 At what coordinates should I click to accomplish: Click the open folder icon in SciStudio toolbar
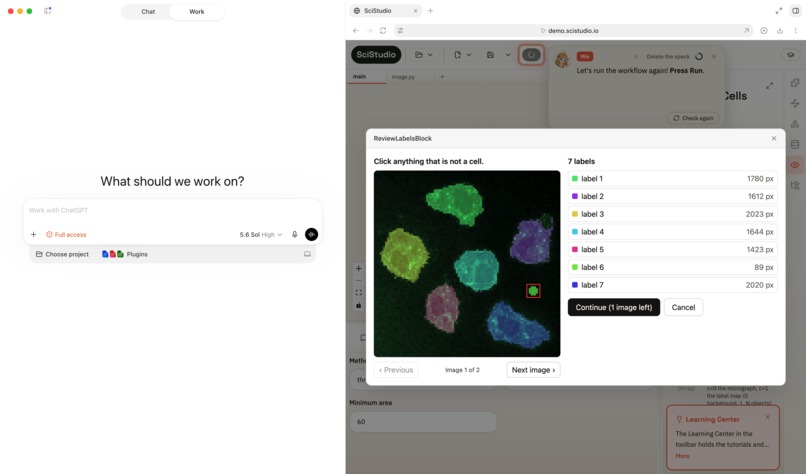pyautogui.click(x=419, y=54)
